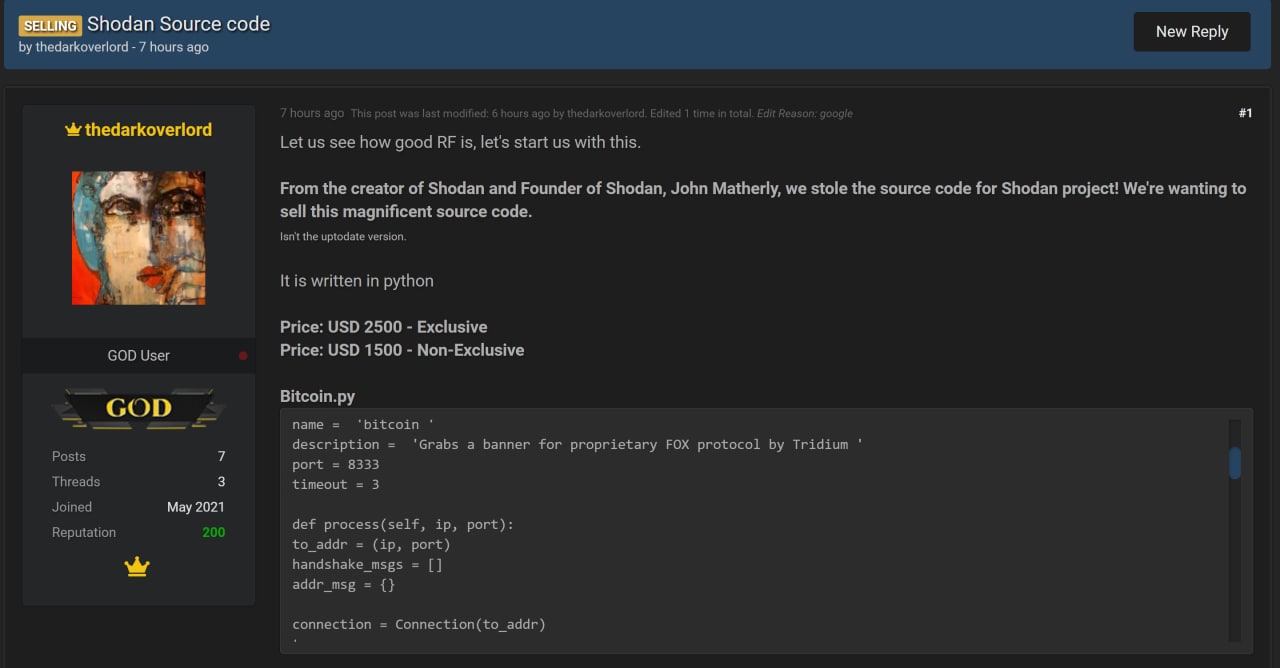The image size is (1280, 668).
Task: Click the Bitcoin.py heading
Action: [x=317, y=397]
